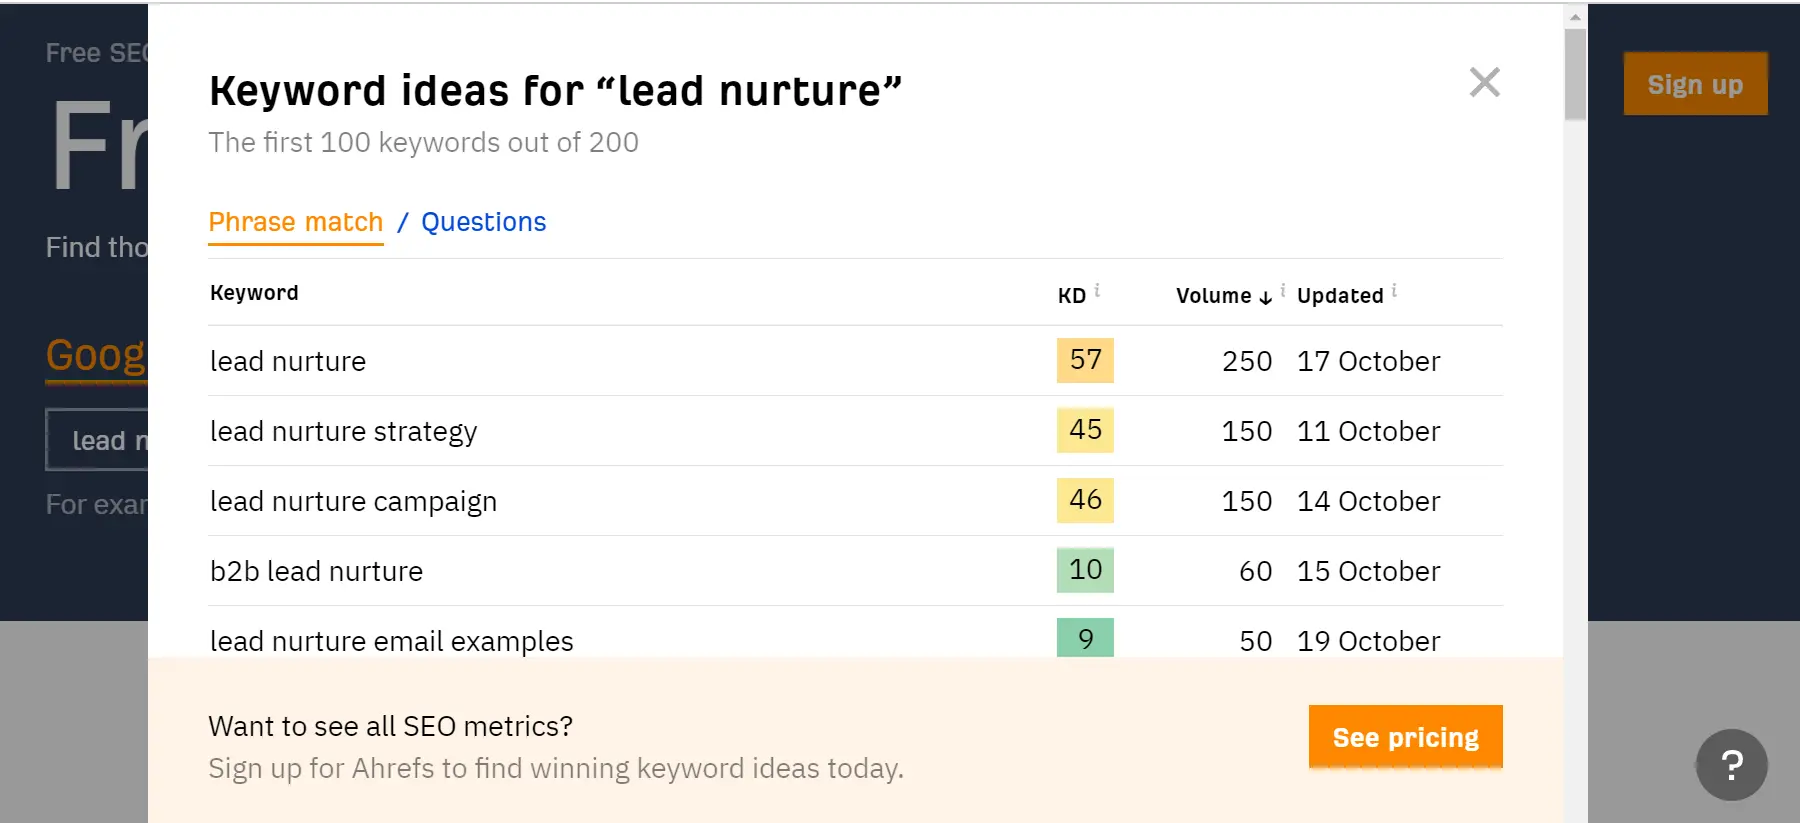Click the Volume info icon
The height and width of the screenshot is (823, 1800).
1283,290
